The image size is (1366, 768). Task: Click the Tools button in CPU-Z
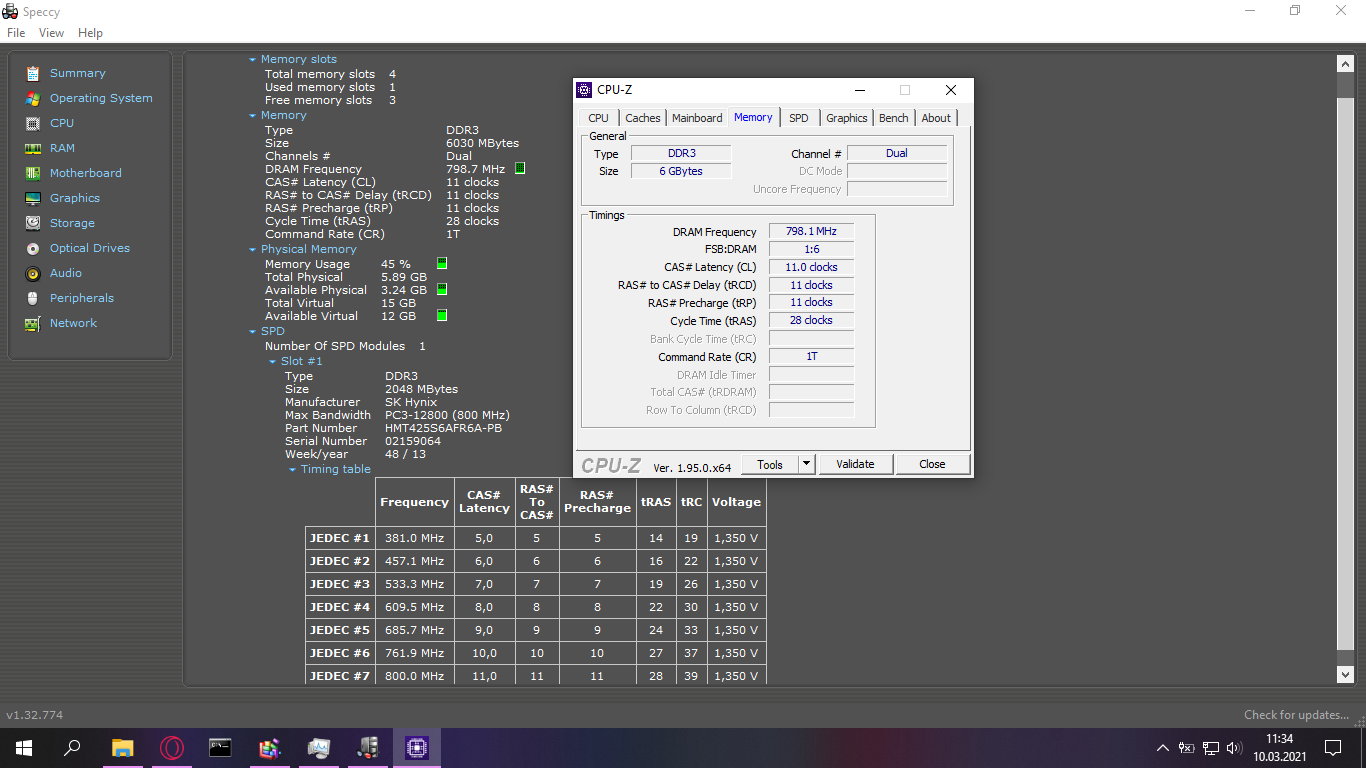point(770,464)
